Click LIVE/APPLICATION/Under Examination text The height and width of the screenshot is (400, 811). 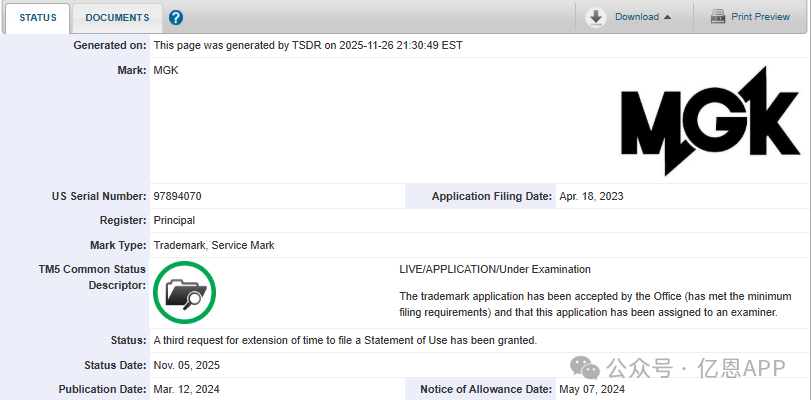click(x=495, y=269)
